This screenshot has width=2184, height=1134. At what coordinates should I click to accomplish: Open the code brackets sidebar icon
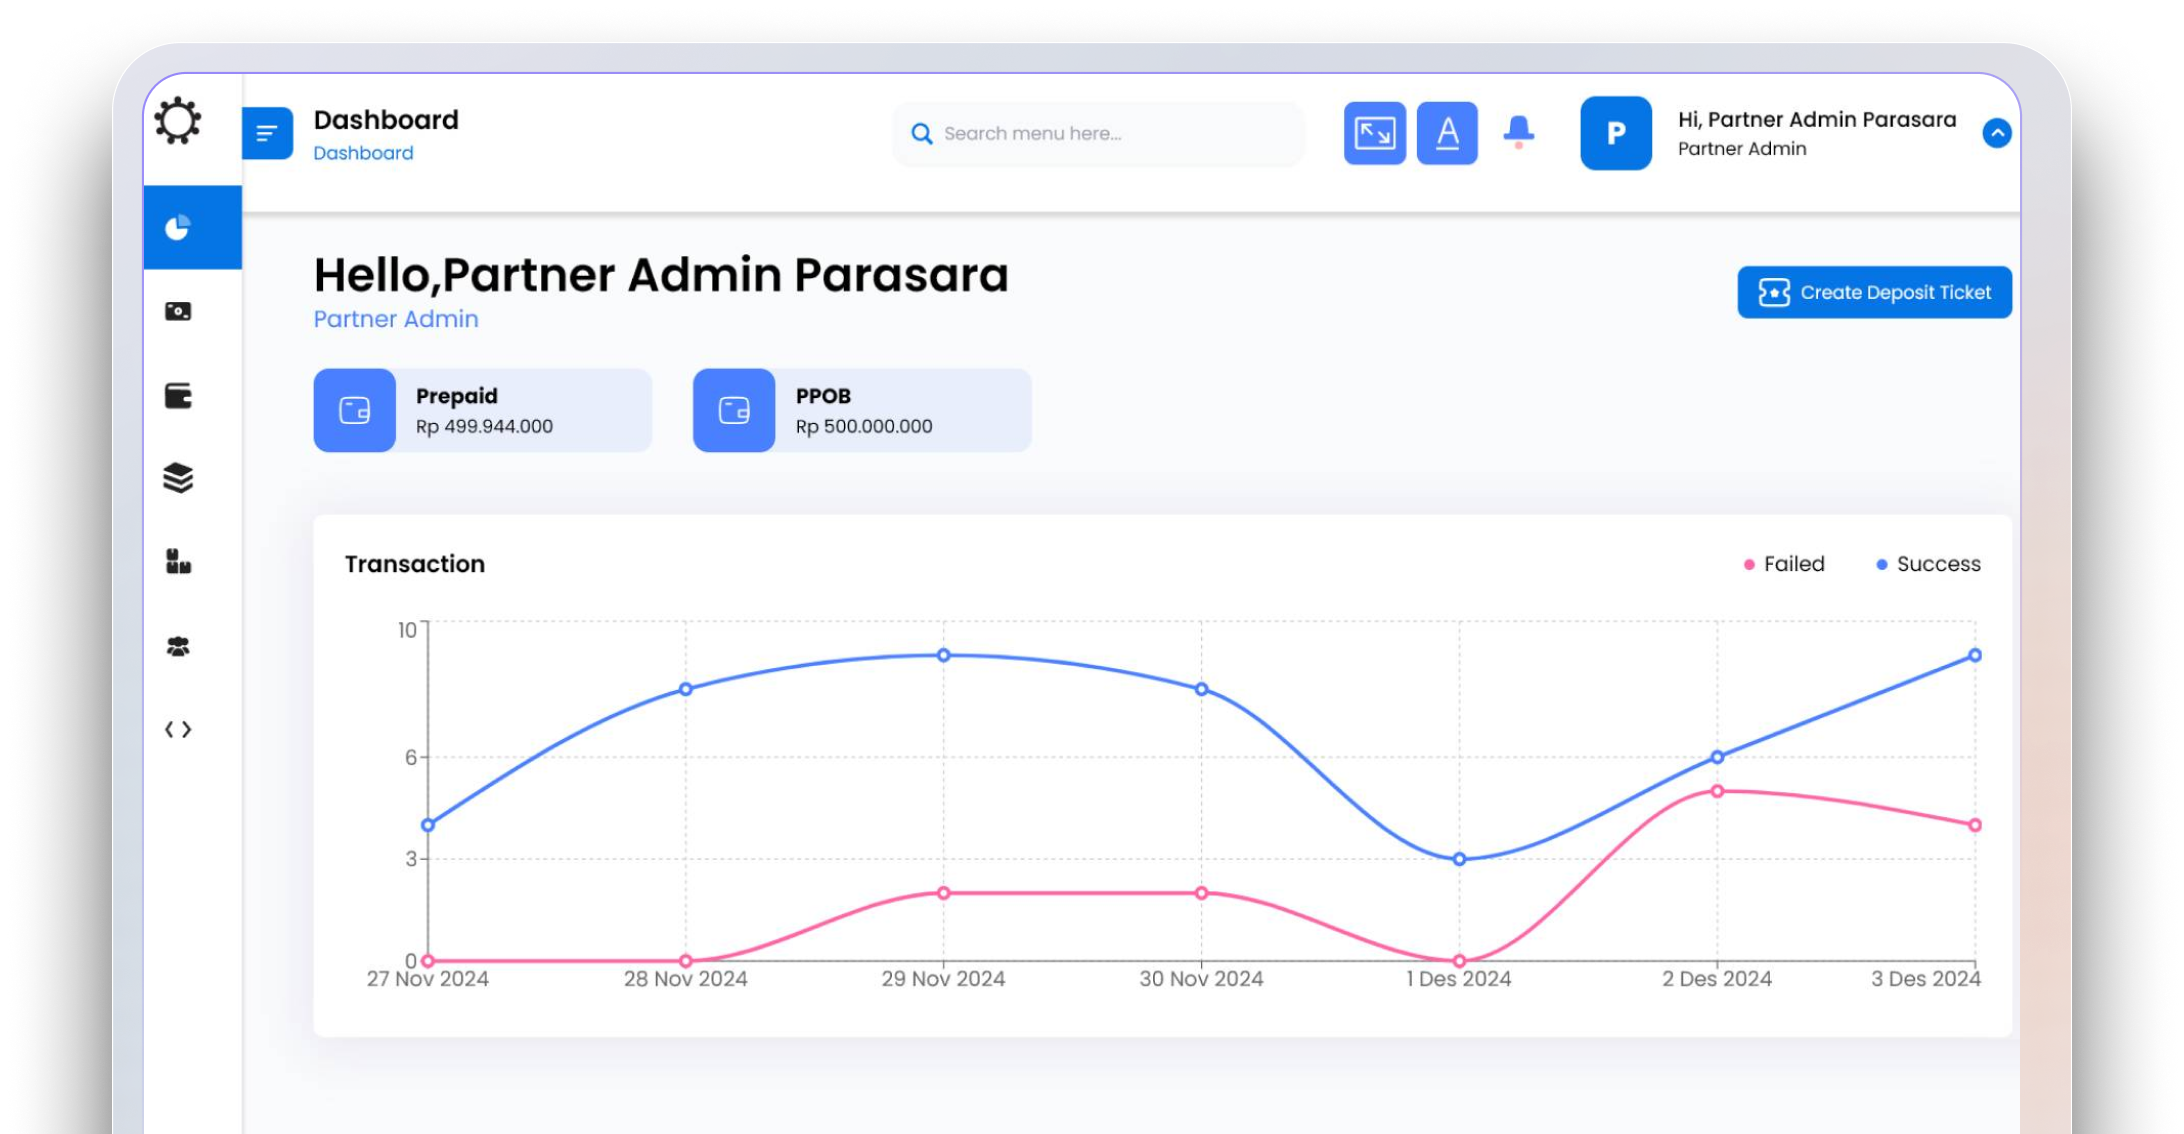[178, 730]
